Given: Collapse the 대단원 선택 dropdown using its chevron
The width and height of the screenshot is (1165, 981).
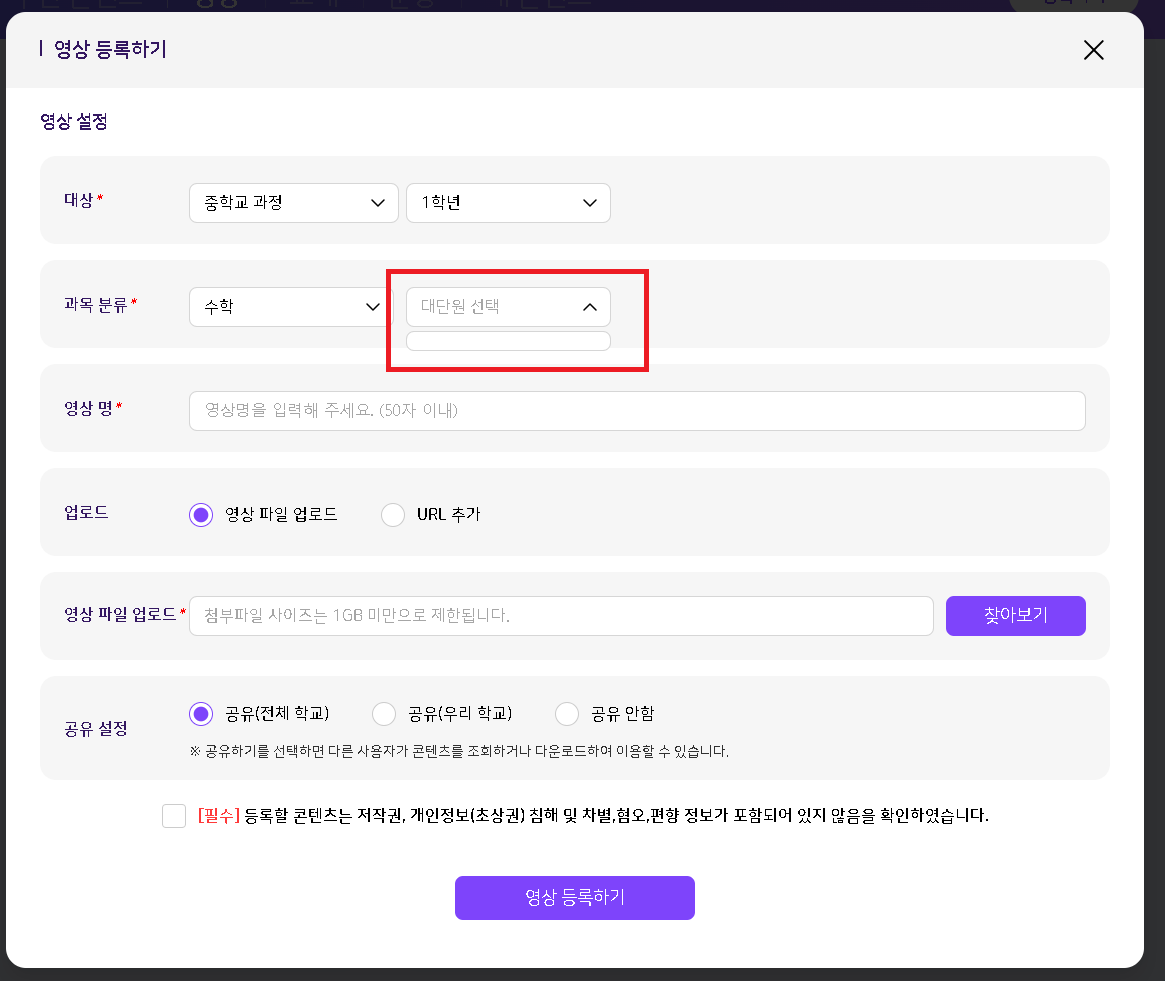Looking at the screenshot, I should coord(589,307).
